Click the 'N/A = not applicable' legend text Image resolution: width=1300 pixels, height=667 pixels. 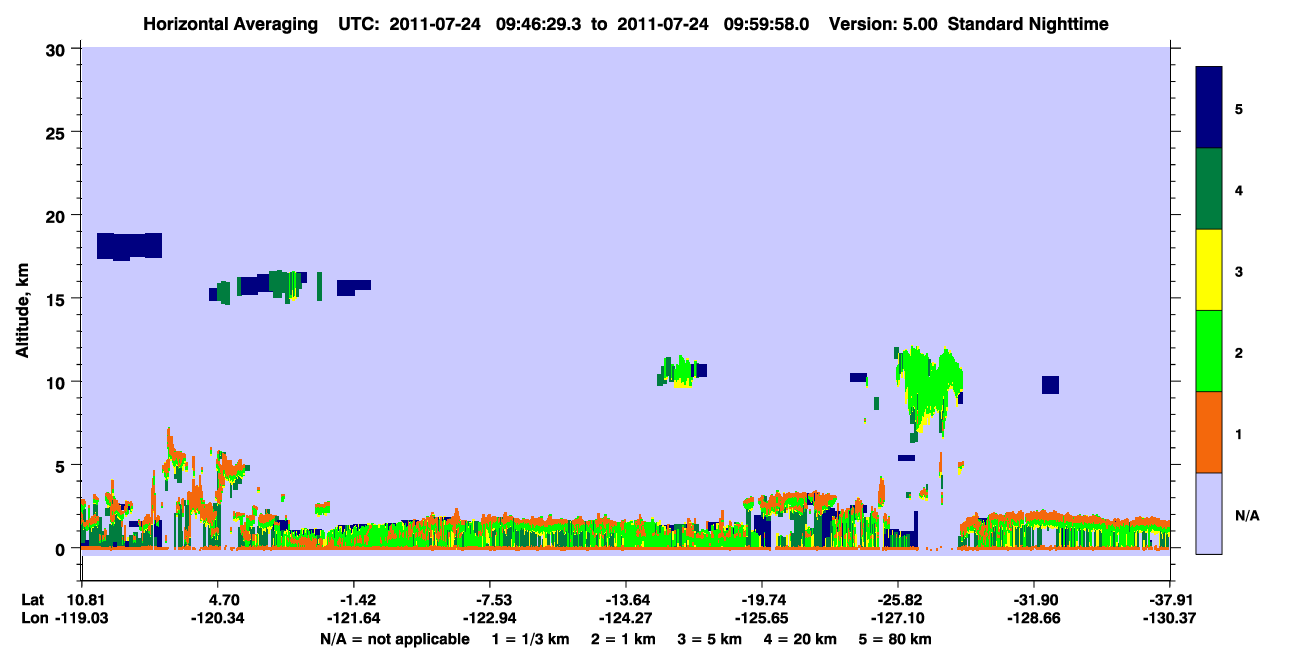click(394, 639)
